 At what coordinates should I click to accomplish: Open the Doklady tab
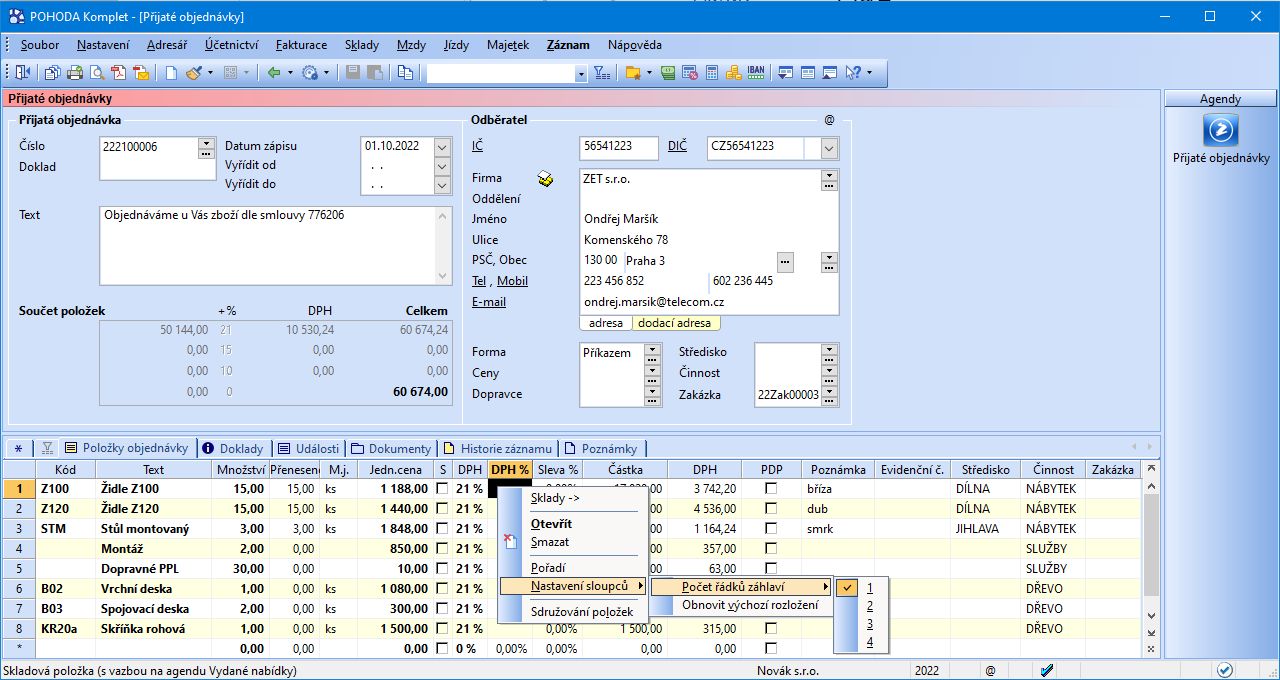click(x=234, y=448)
